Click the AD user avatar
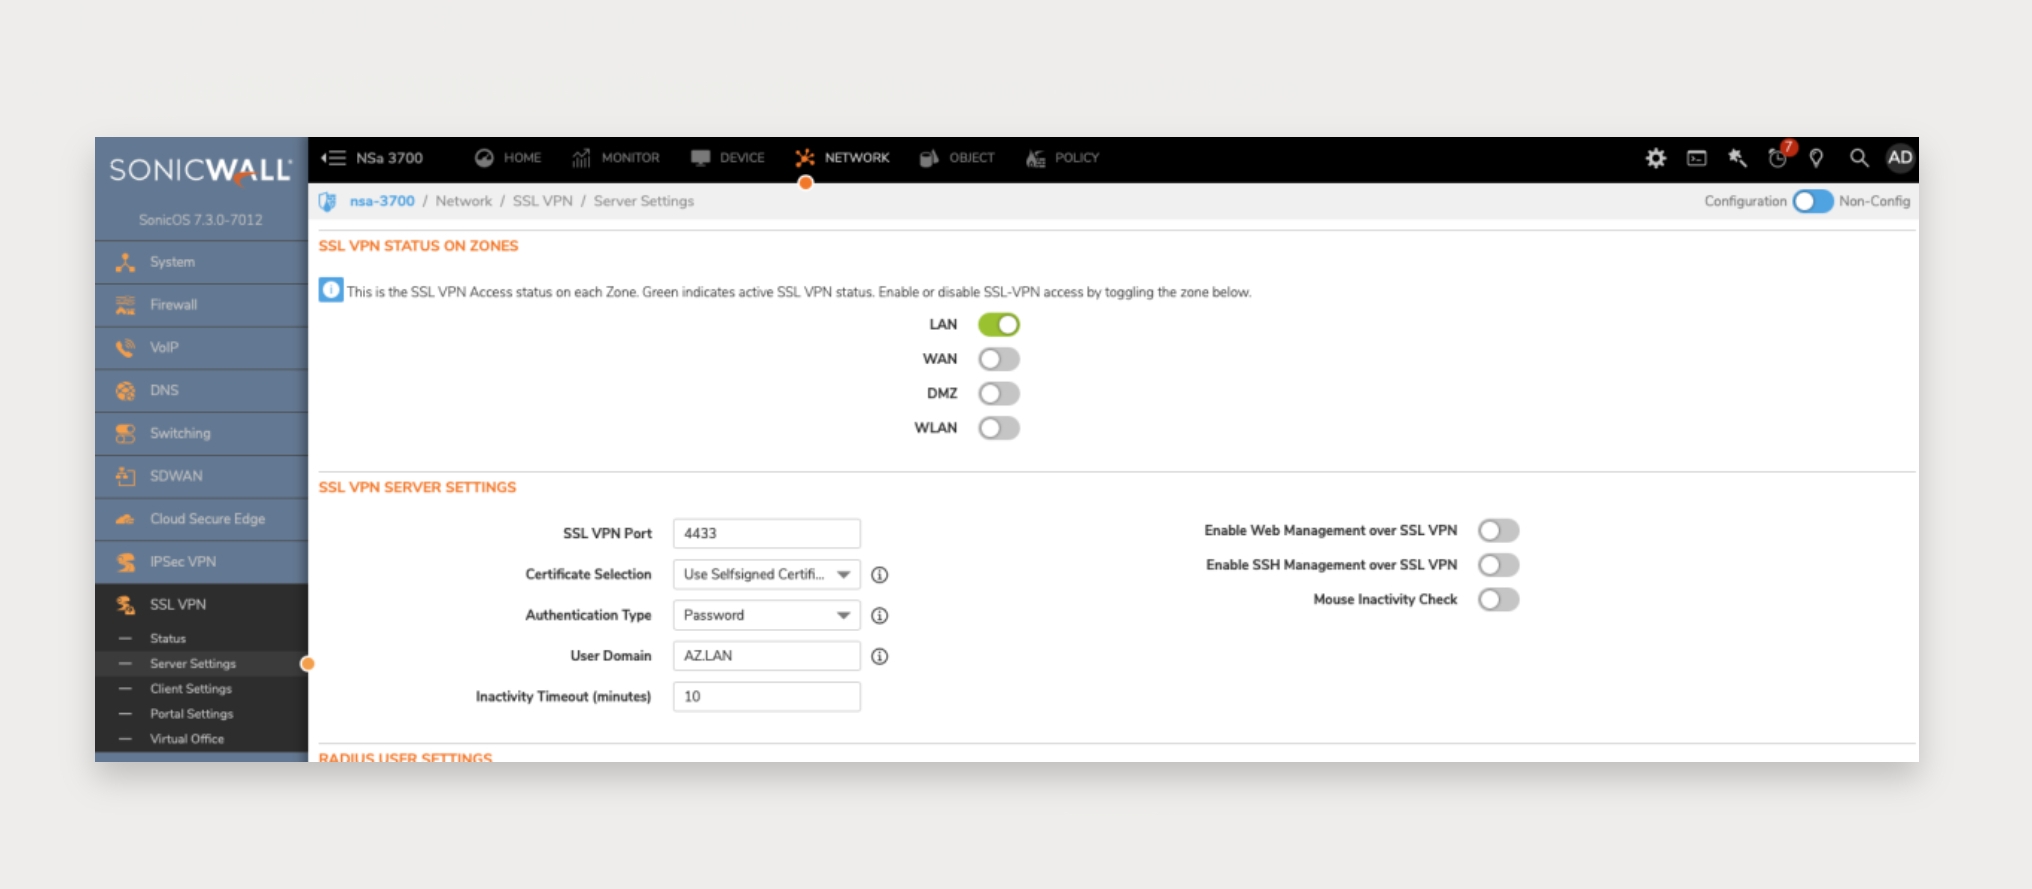Screen dimensions: 2032x889 pos(1900,158)
